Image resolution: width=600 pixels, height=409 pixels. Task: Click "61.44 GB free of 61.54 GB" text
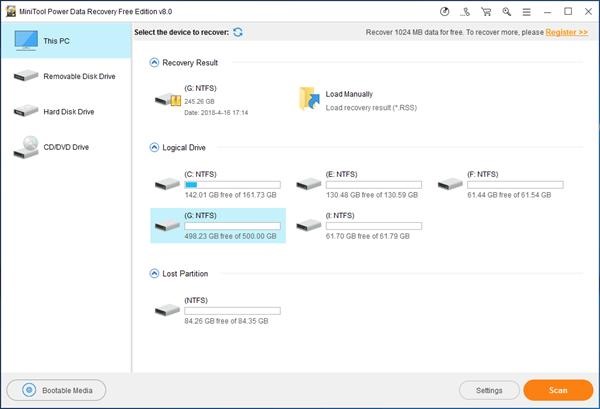509,195
